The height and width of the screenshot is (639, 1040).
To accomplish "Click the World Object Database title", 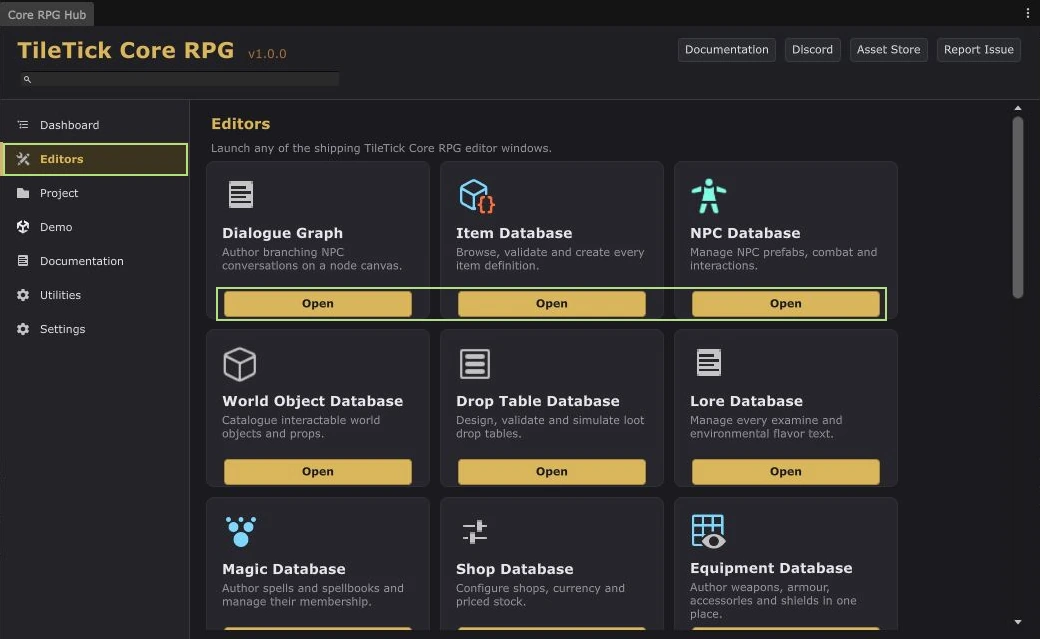I will [x=312, y=401].
